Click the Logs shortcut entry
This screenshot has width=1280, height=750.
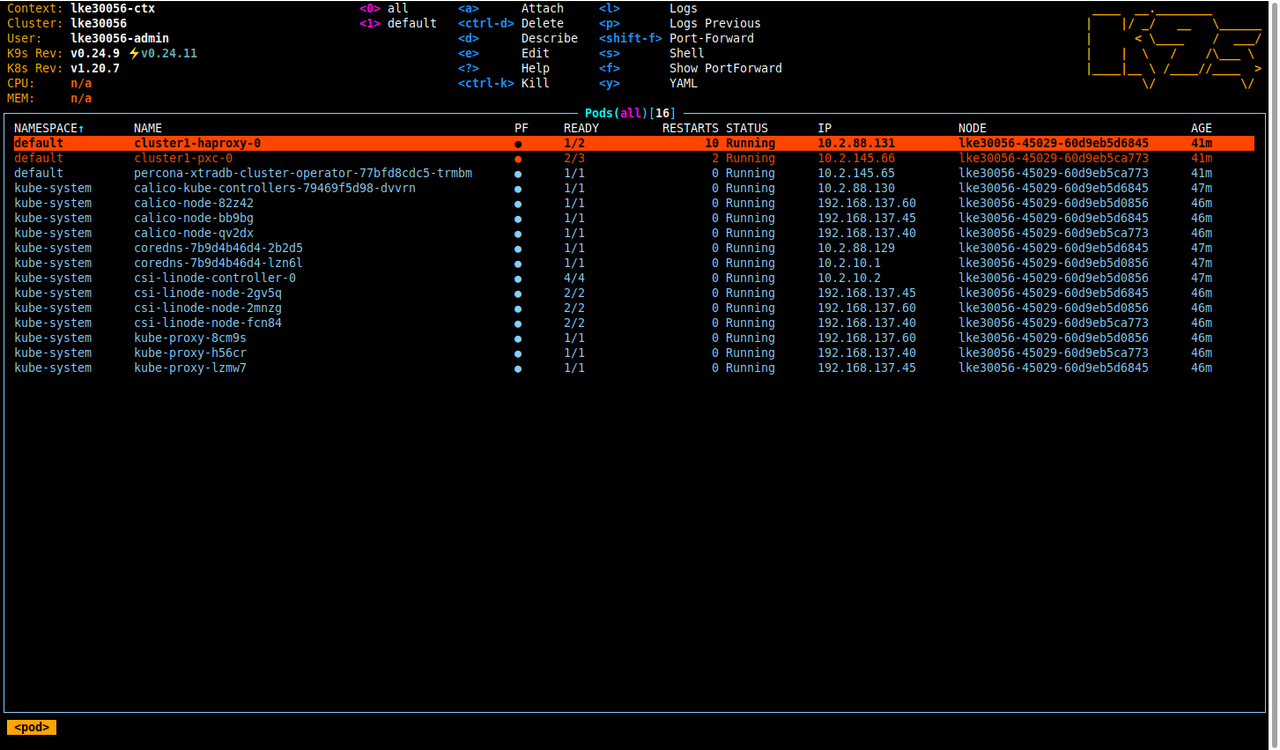[648, 8]
